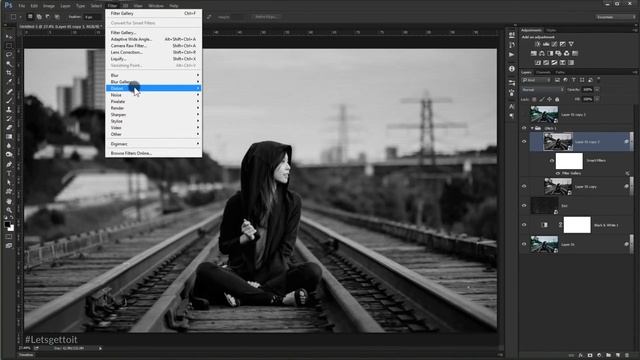The image size is (640, 360).
Task: Select the Move tool
Action: pos(9,37)
